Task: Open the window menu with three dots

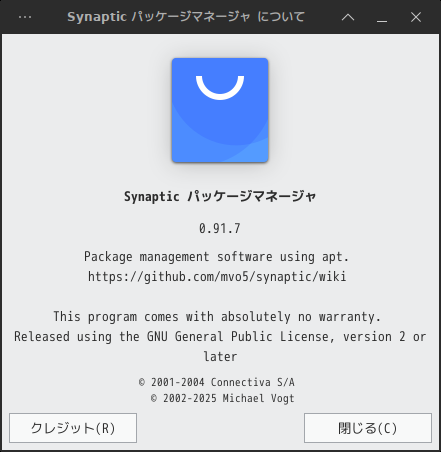Action: pos(25,17)
